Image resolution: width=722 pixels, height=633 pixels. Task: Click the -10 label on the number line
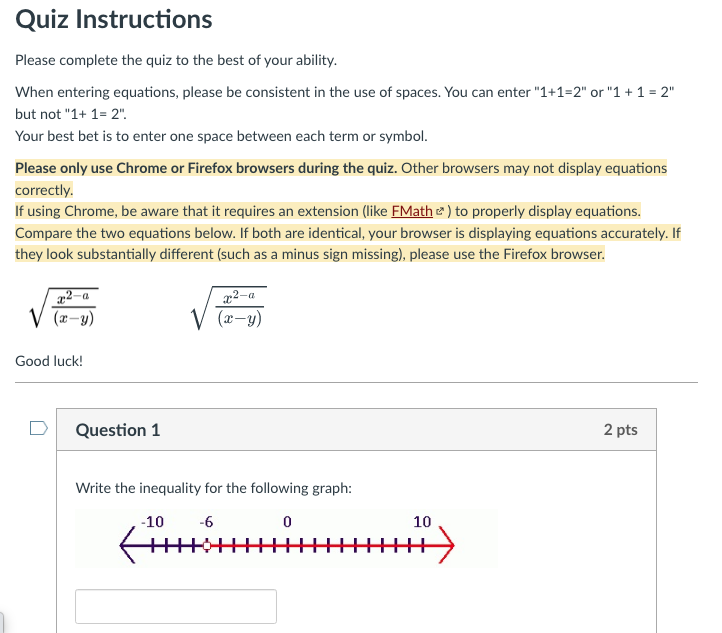[x=152, y=522]
